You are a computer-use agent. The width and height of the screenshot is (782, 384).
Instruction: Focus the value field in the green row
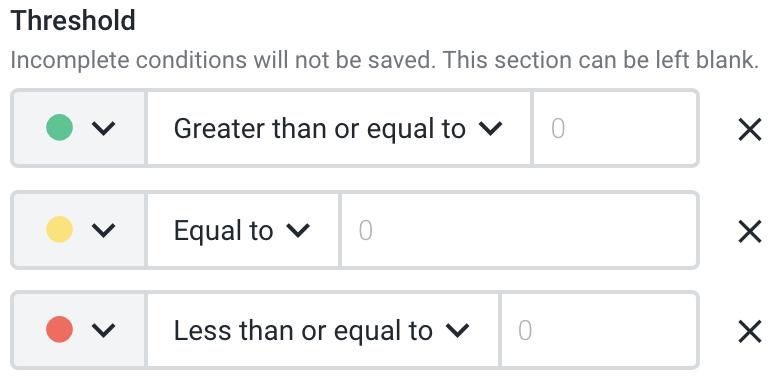(614, 128)
